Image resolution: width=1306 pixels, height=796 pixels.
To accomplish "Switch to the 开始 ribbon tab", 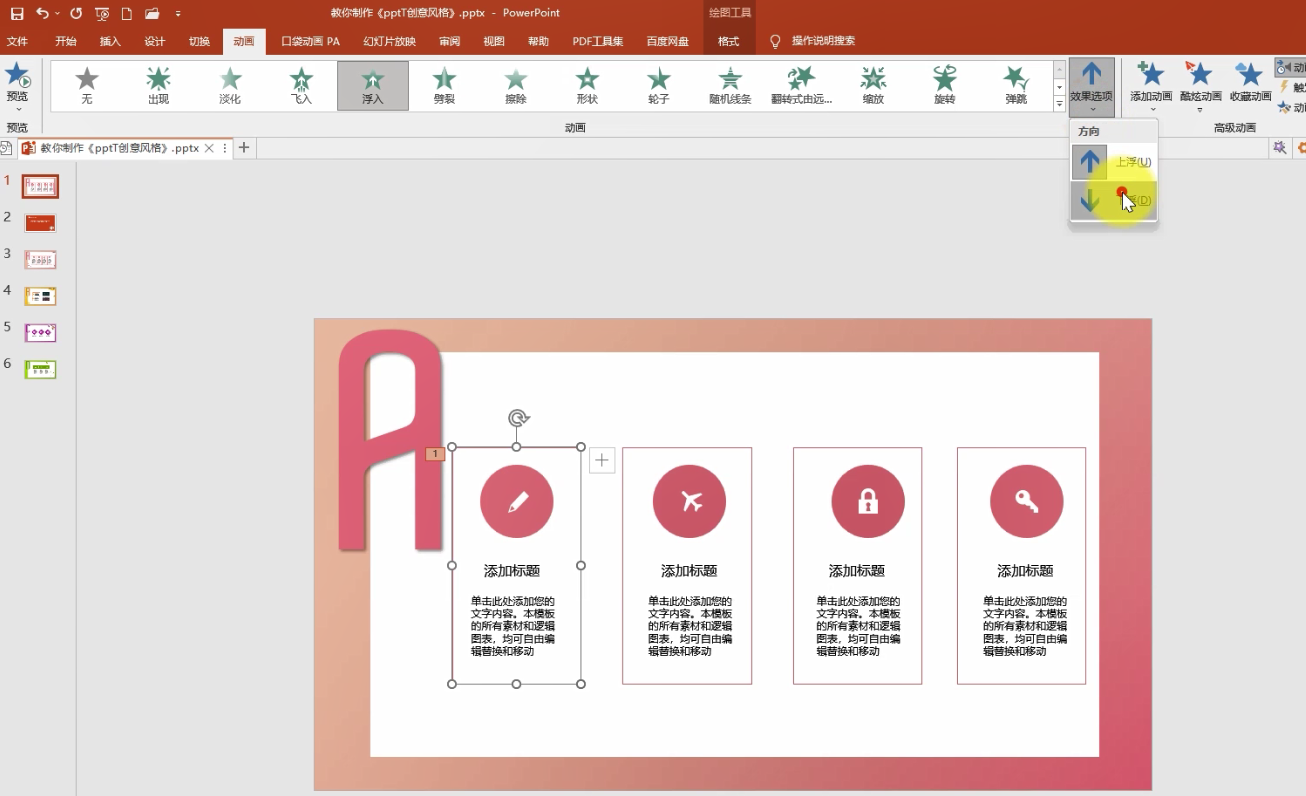I will (x=66, y=41).
